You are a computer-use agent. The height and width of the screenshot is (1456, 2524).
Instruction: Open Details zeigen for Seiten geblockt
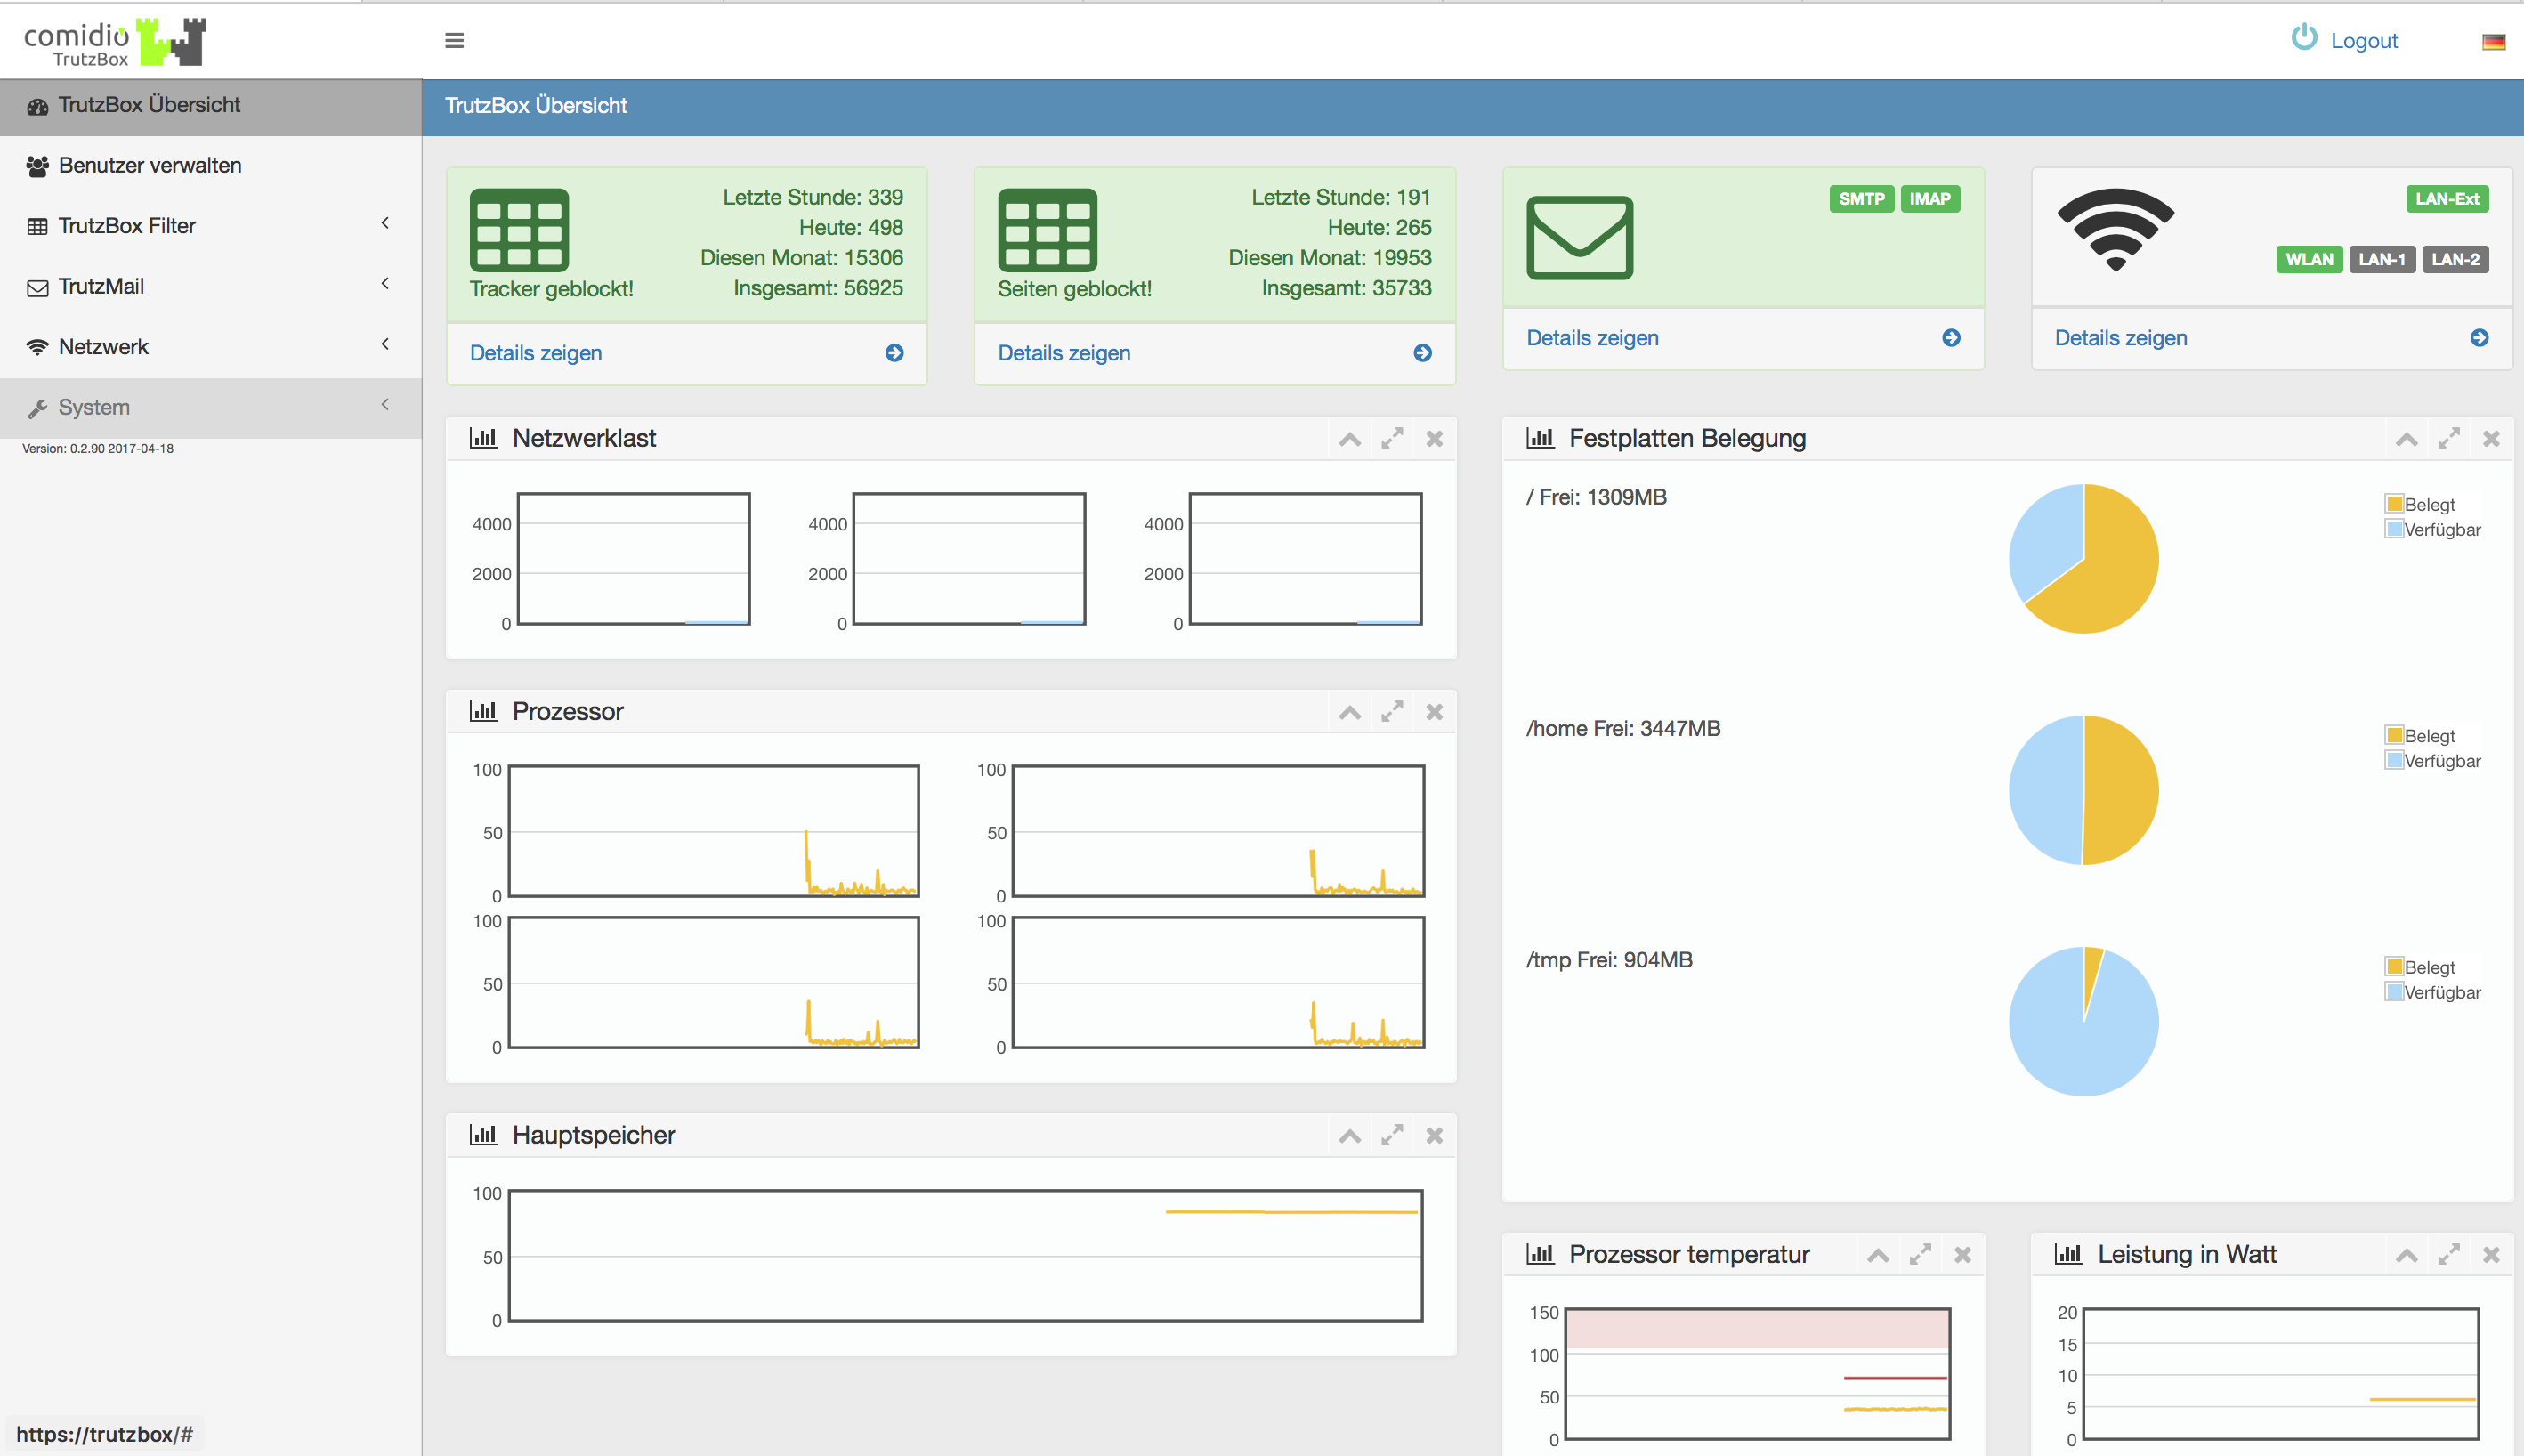(1064, 353)
